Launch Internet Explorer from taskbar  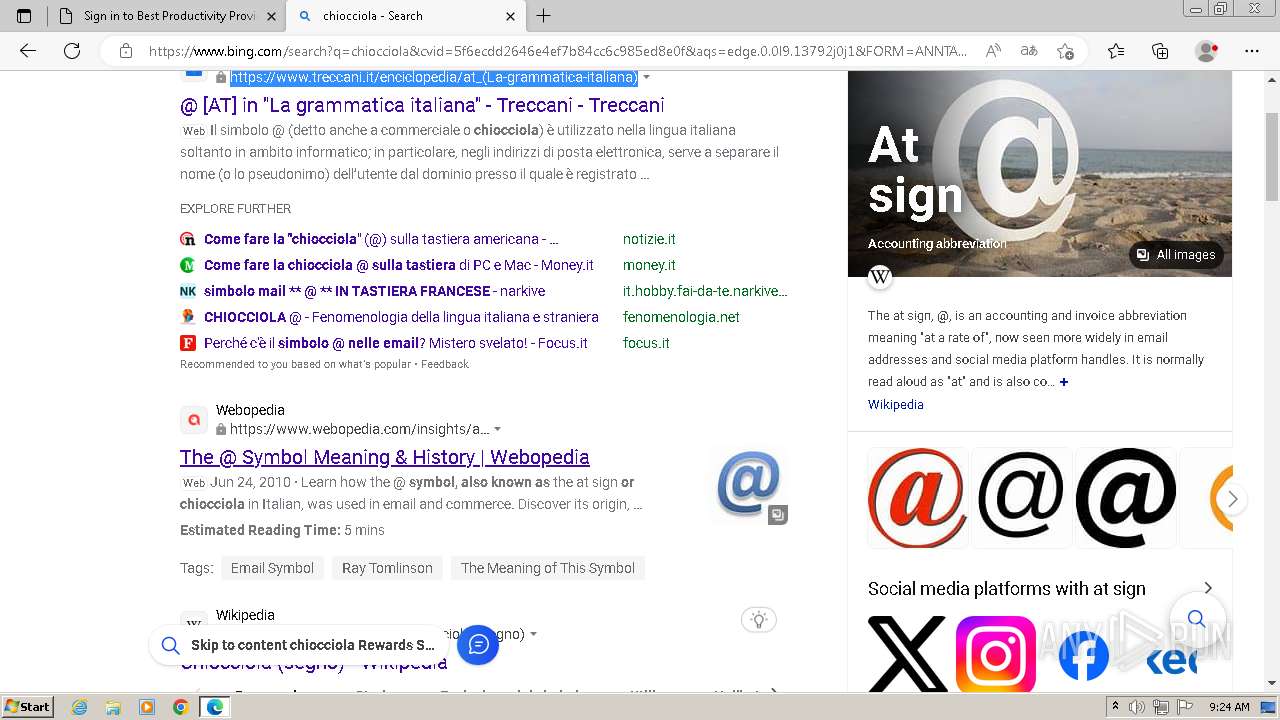pyautogui.click(x=80, y=707)
